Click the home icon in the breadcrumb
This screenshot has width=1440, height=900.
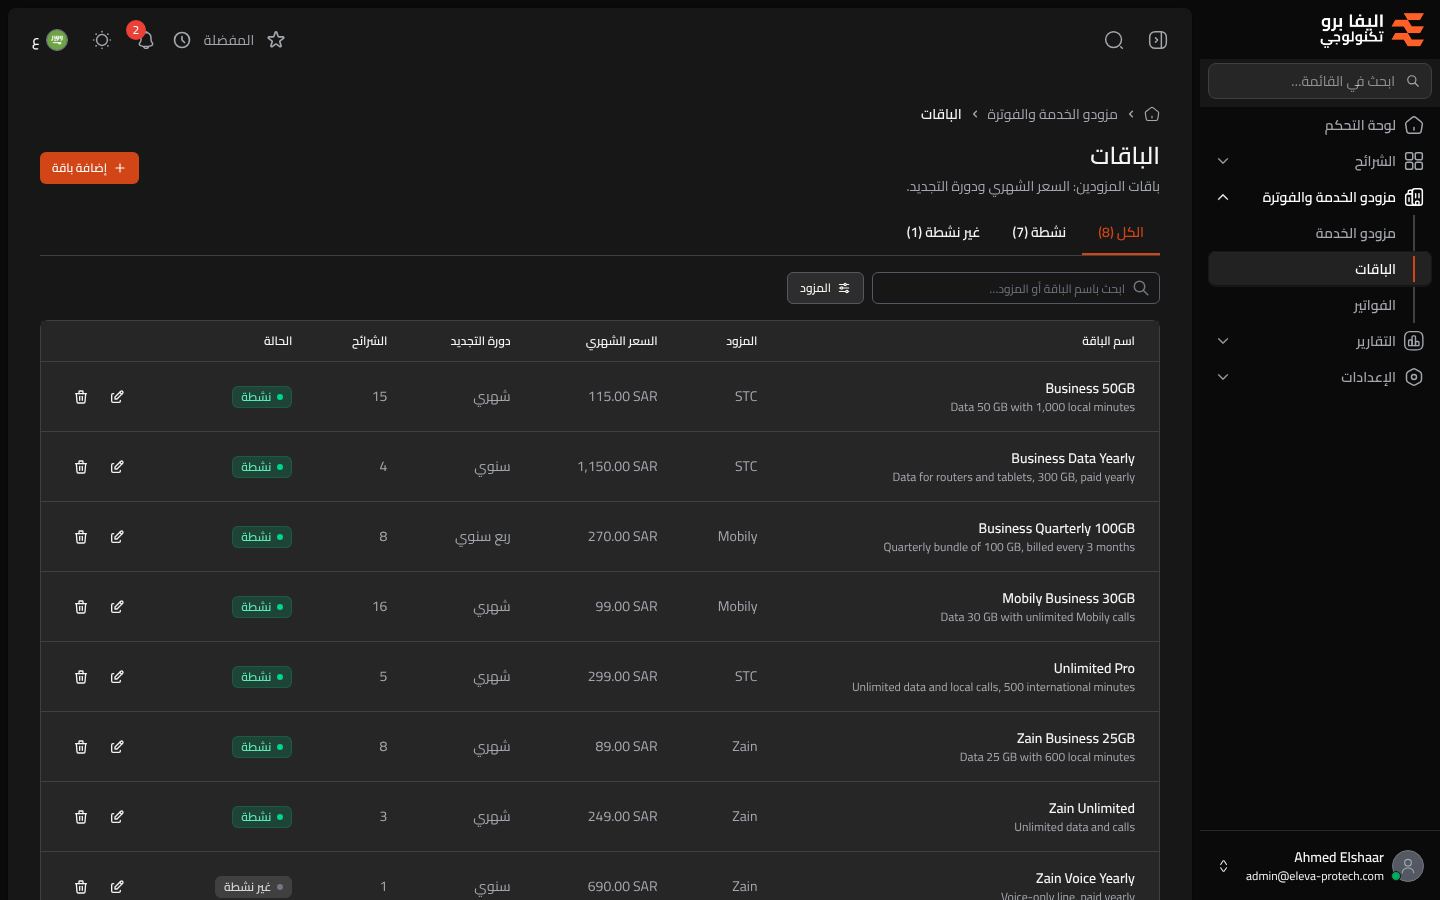tap(1152, 114)
